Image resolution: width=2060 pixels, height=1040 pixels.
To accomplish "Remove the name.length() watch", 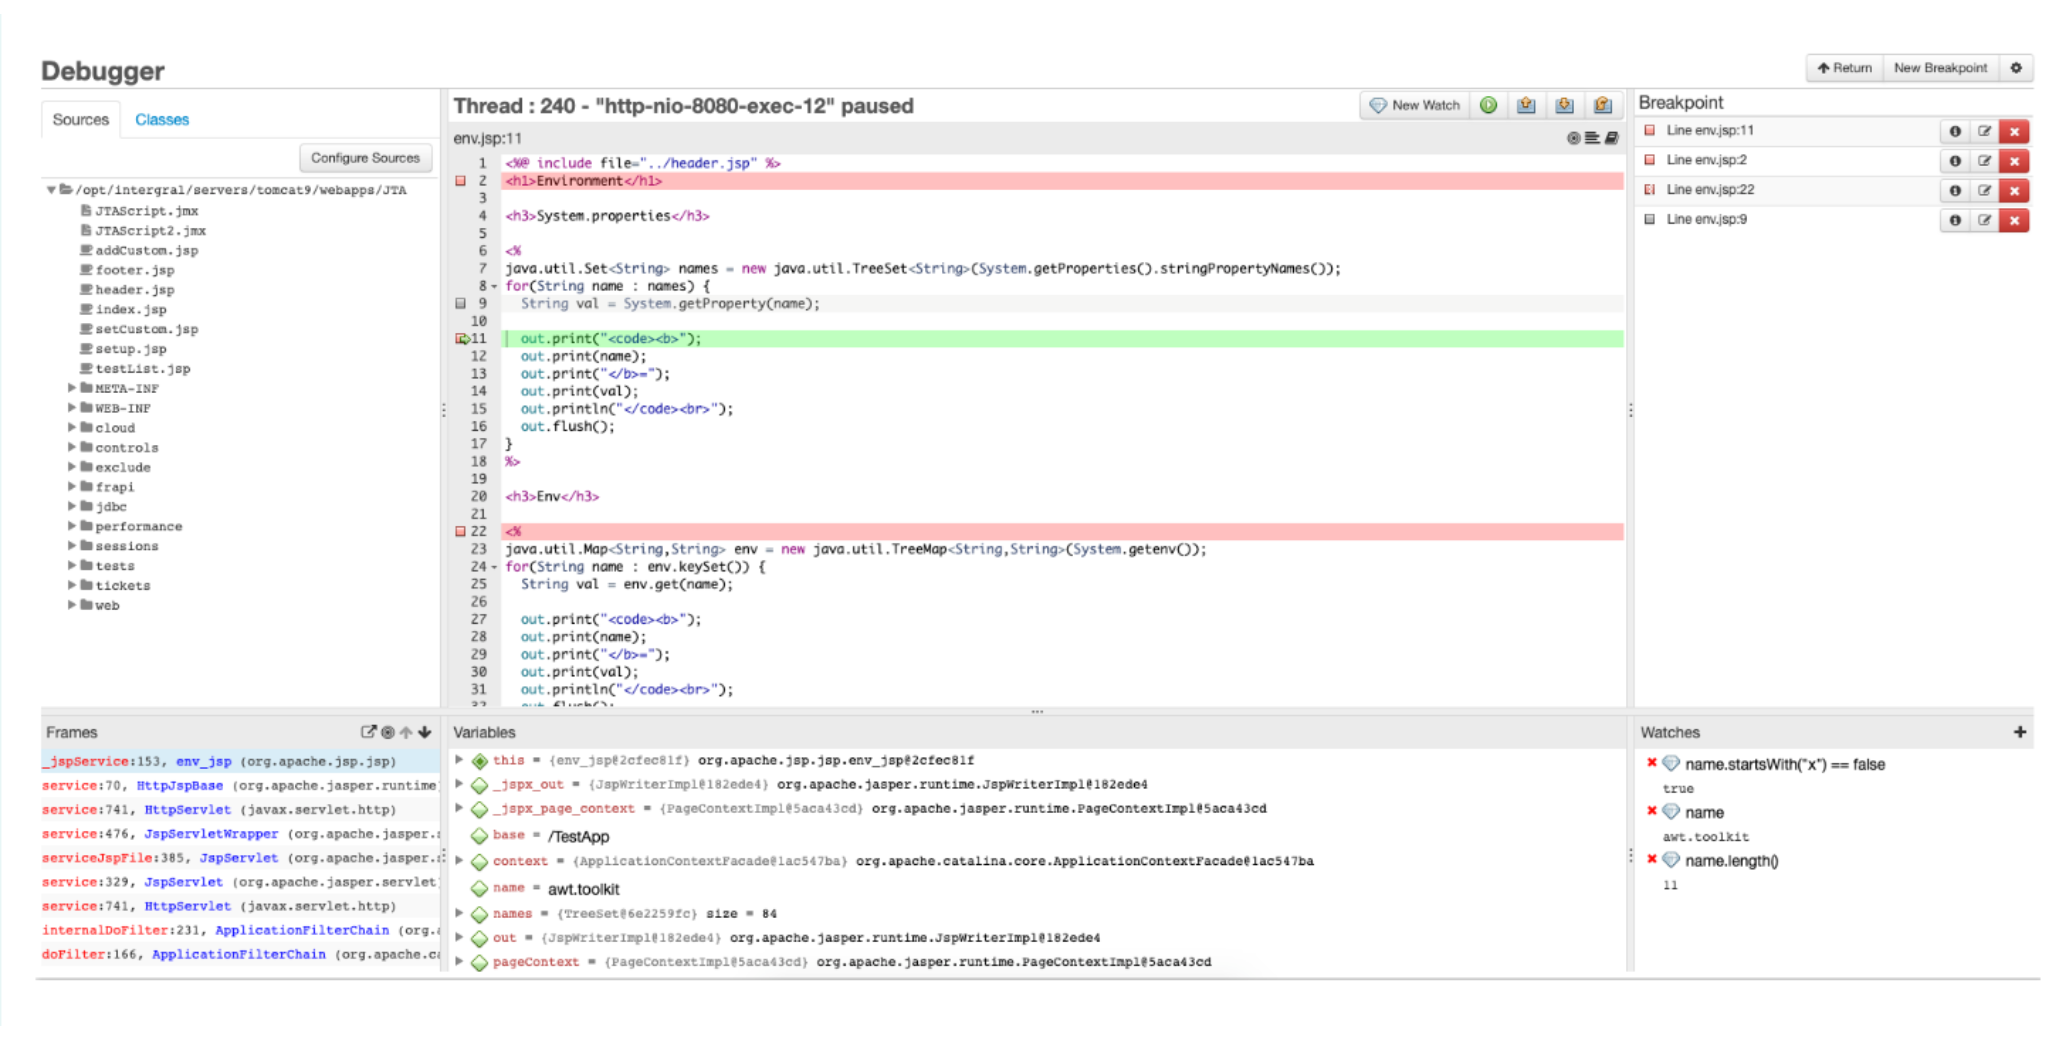I will [x=1651, y=859].
